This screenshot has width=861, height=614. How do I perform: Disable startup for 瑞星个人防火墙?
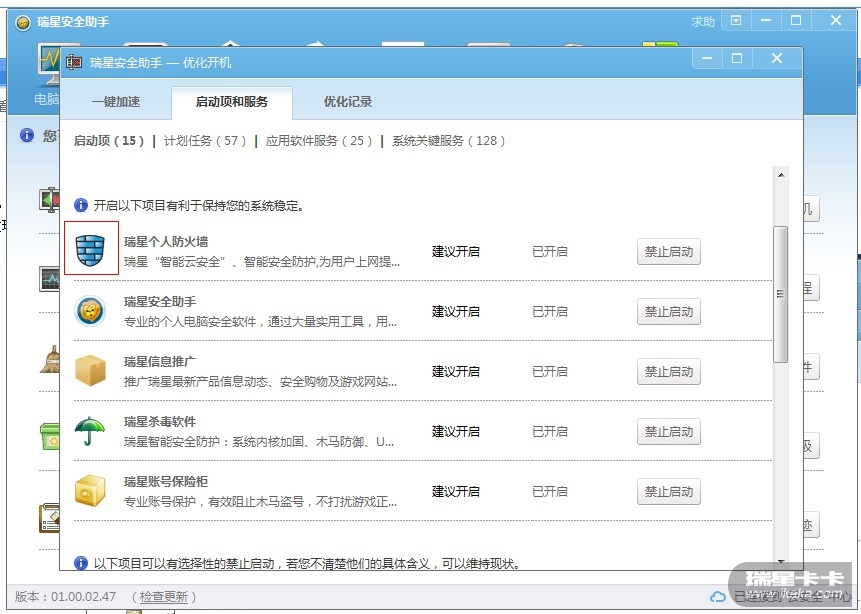[x=668, y=252]
